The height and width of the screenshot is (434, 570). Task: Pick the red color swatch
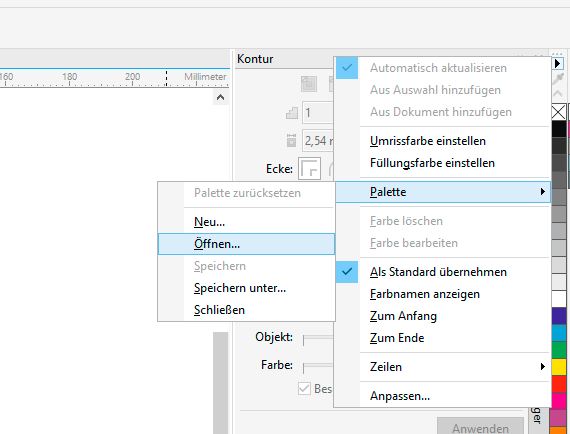tap(559, 384)
